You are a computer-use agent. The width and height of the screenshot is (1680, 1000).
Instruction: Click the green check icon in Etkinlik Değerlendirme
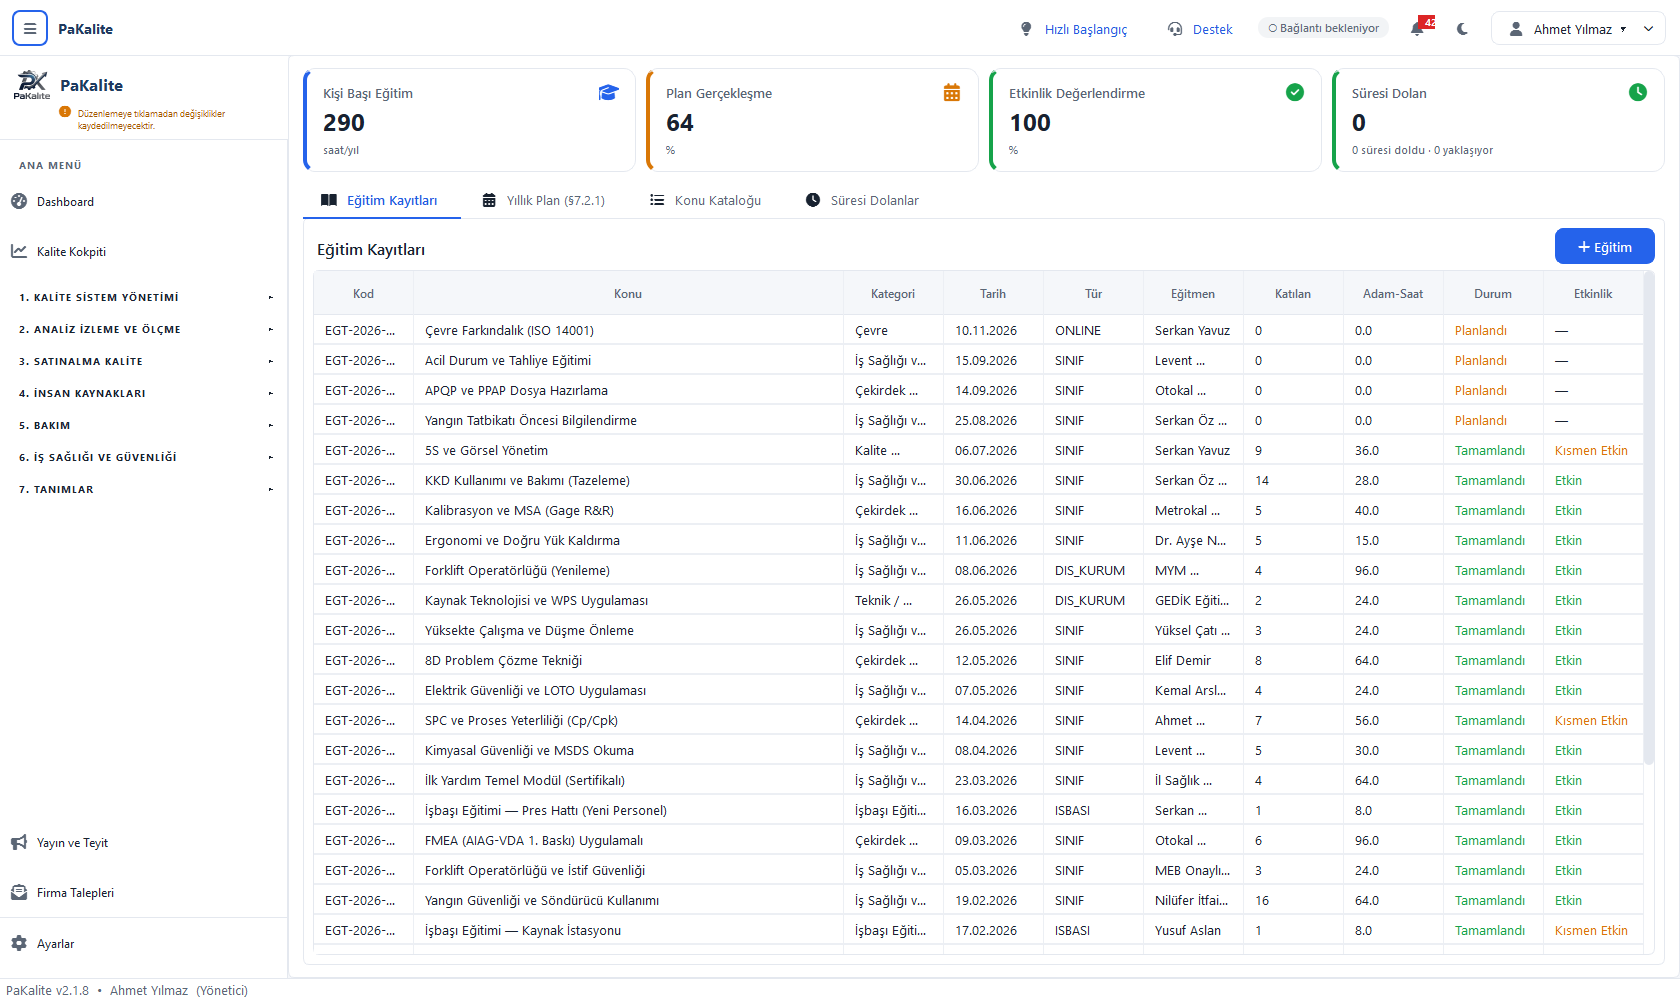(1295, 92)
